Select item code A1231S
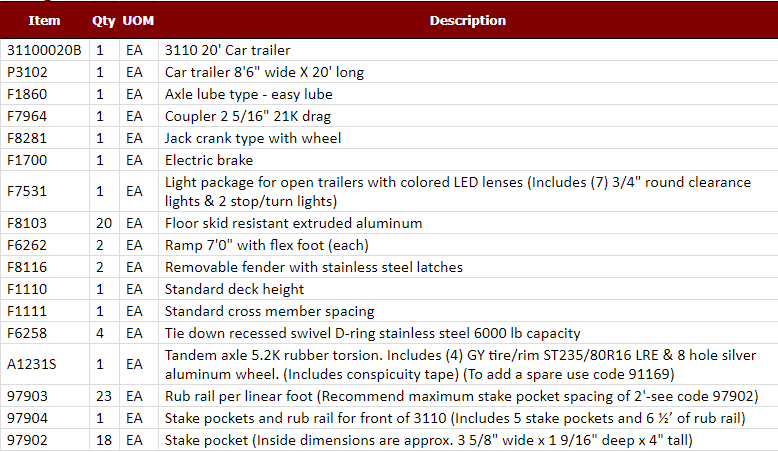 click(30, 365)
